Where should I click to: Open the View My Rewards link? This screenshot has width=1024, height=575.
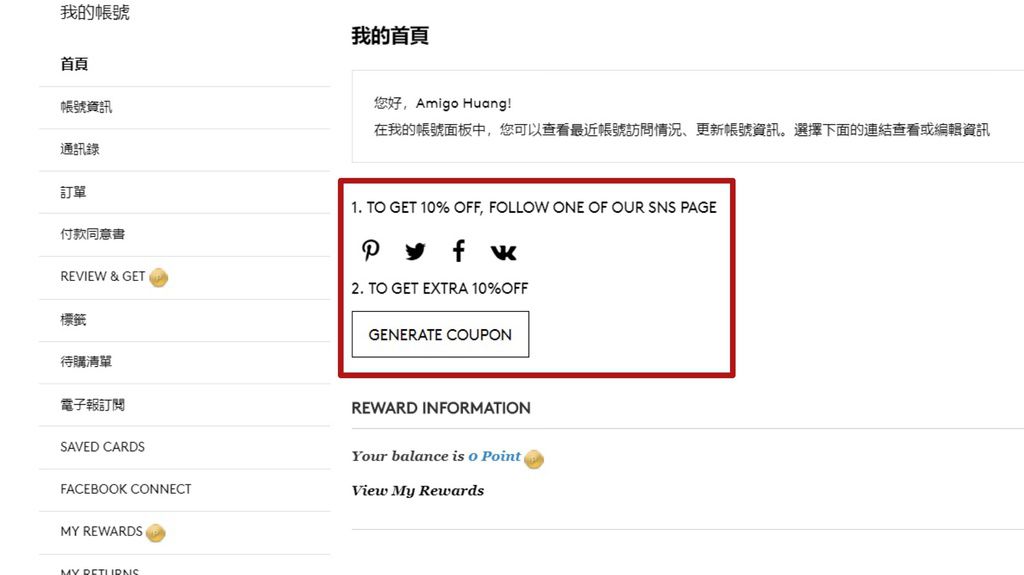pos(417,491)
